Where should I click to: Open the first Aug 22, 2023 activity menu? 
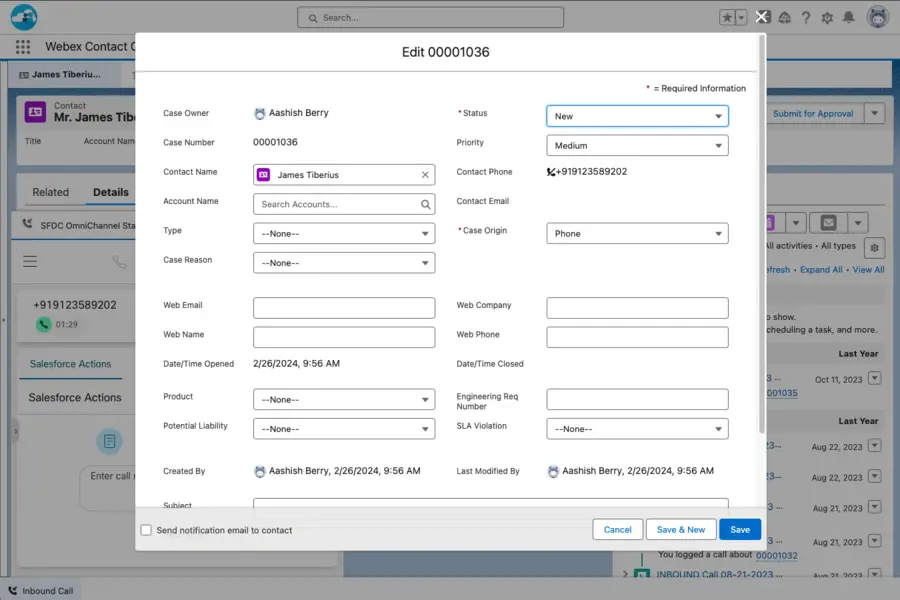[x=874, y=446]
